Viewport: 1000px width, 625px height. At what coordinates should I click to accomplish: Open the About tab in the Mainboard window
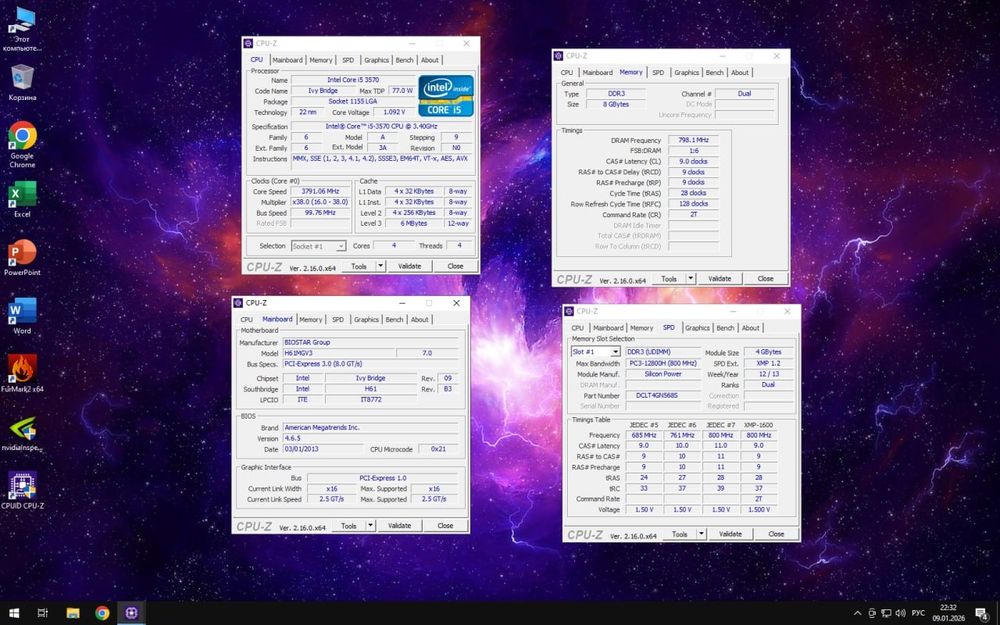coord(420,320)
